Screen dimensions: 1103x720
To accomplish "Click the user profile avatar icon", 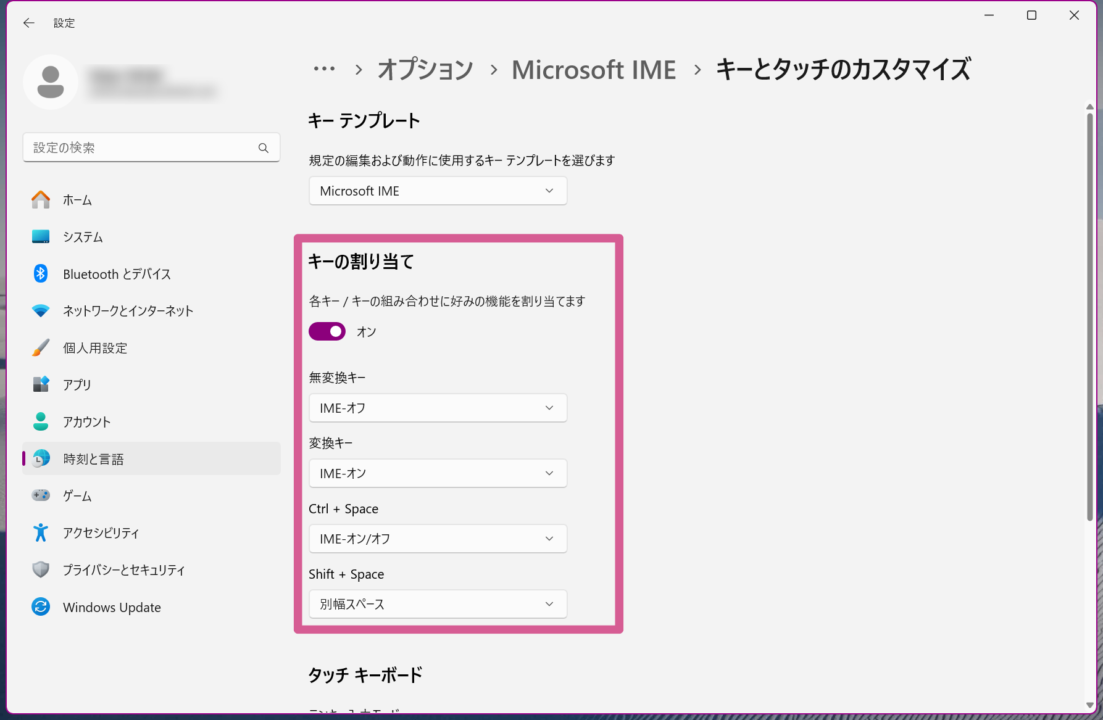I will [x=50, y=82].
